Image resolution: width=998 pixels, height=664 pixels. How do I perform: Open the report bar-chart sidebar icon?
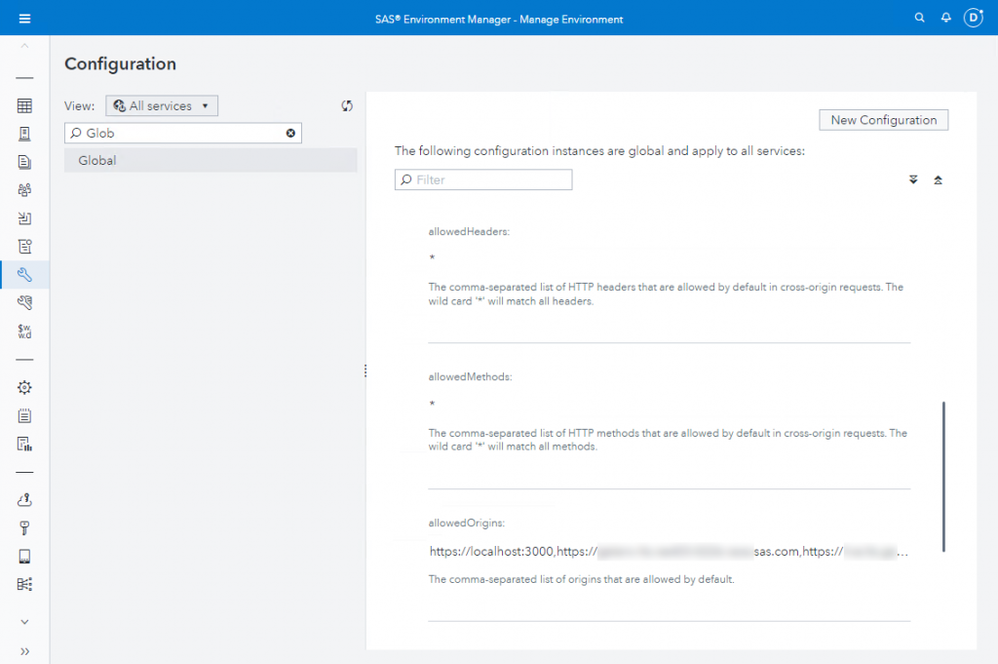(x=25, y=444)
